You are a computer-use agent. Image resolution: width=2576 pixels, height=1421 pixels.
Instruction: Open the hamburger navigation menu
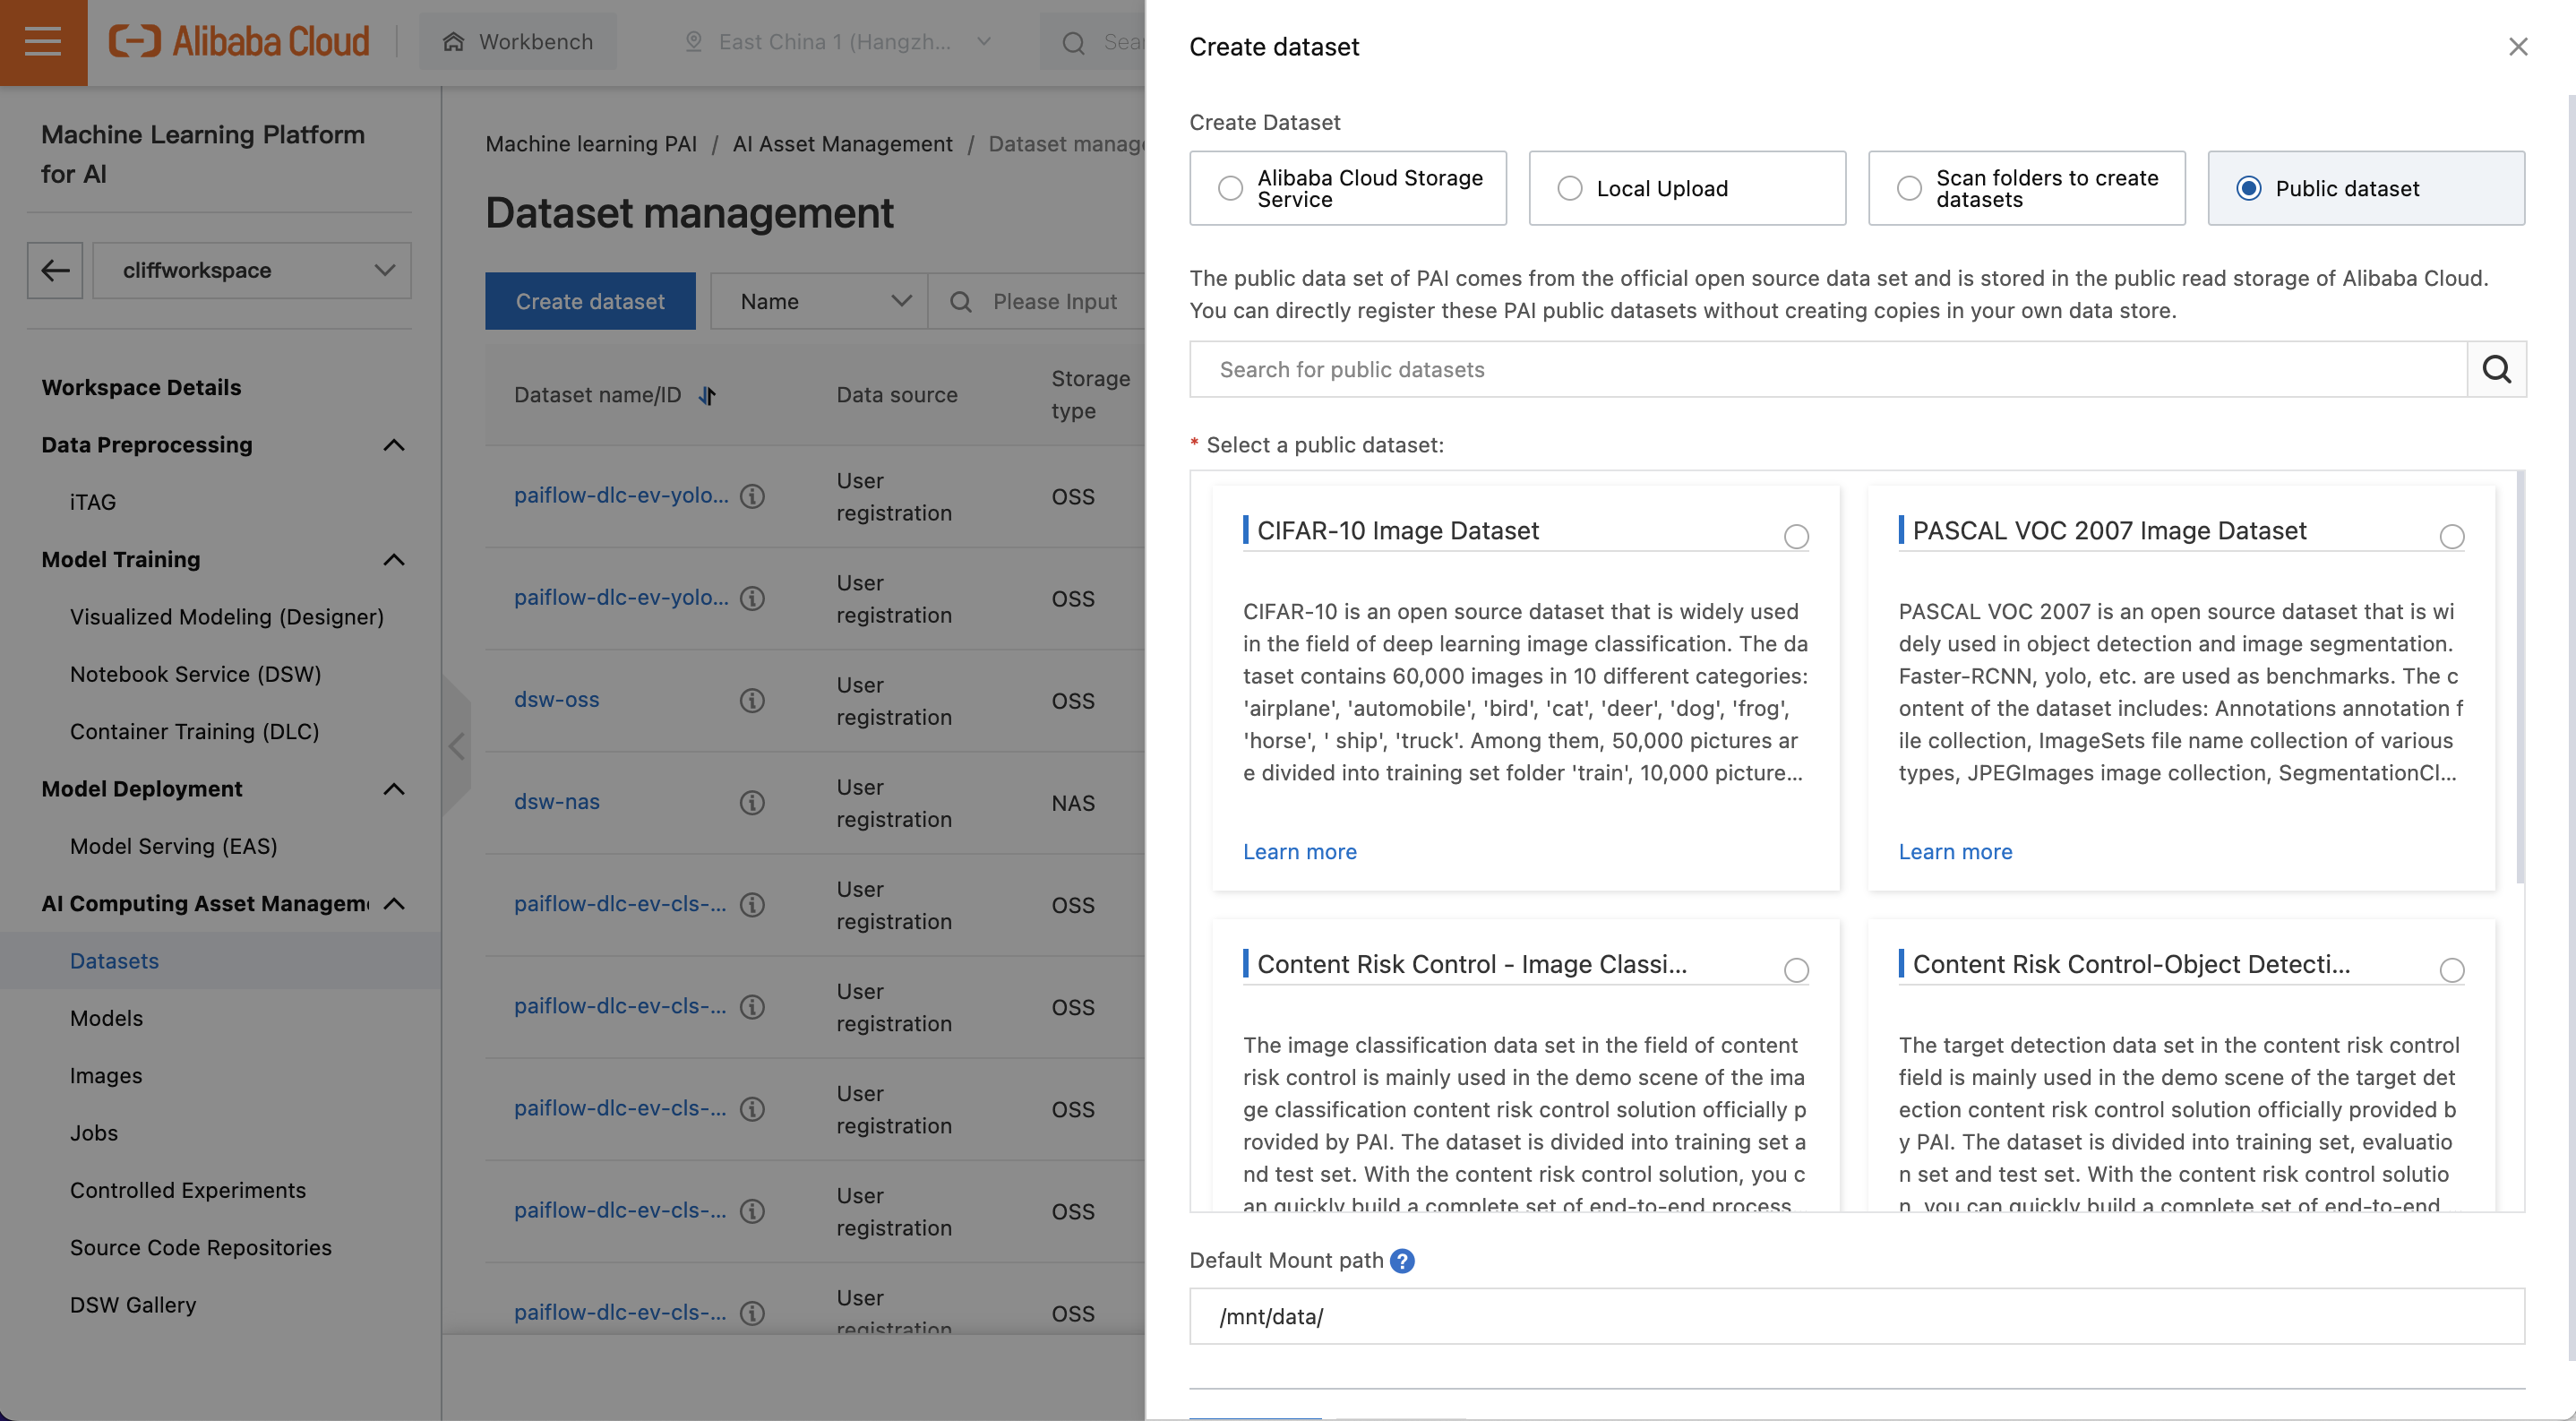pyautogui.click(x=43, y=42)
